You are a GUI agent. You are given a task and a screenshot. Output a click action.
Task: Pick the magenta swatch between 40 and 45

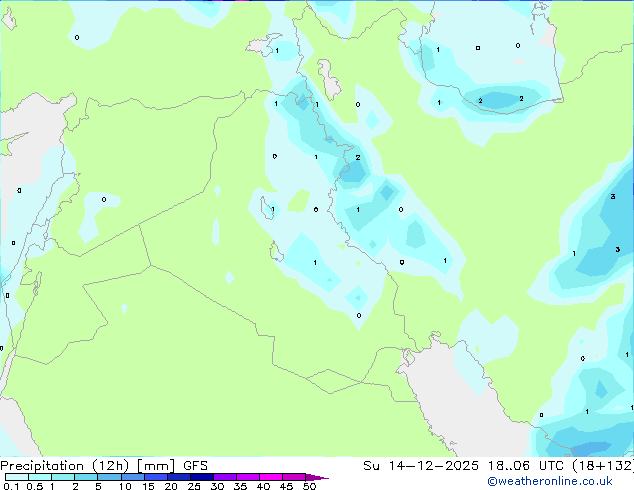coord(271,477)
